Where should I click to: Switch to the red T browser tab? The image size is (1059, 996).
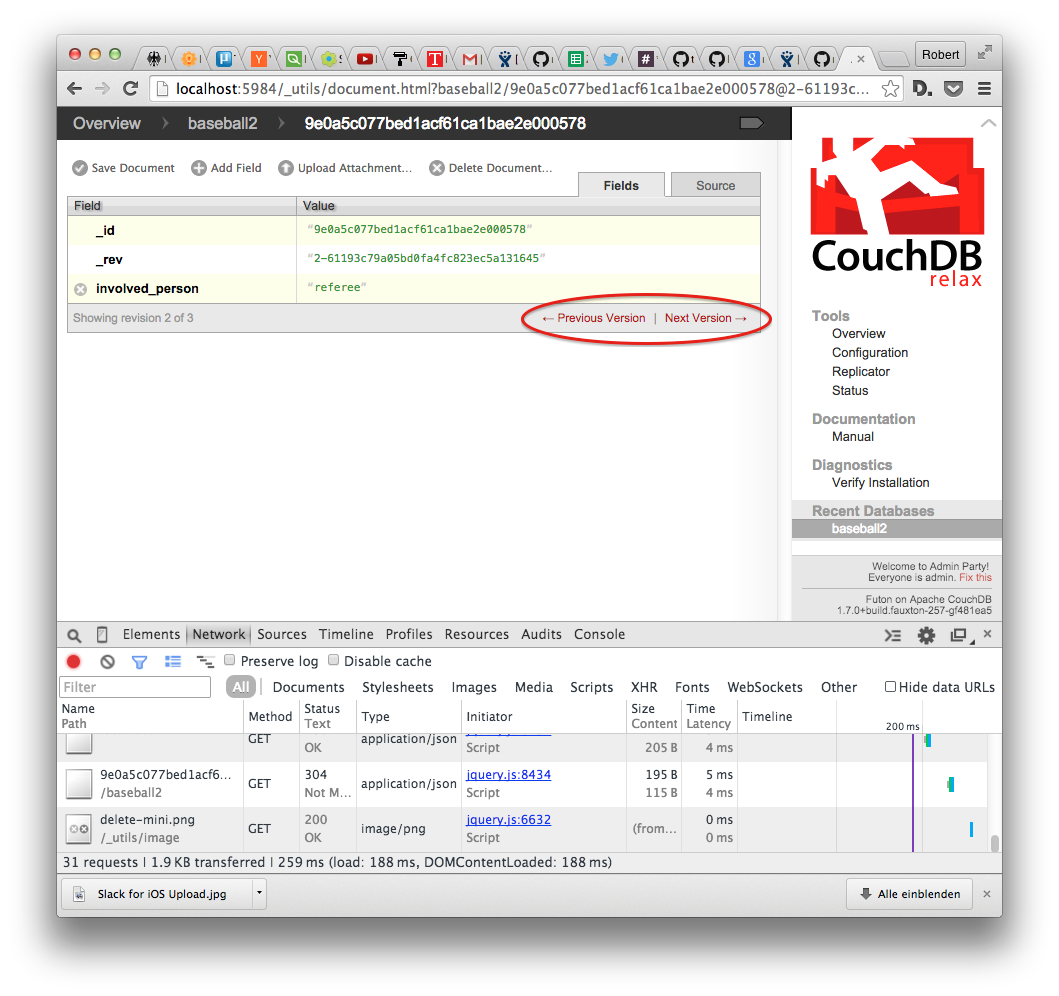pos(435,59)
